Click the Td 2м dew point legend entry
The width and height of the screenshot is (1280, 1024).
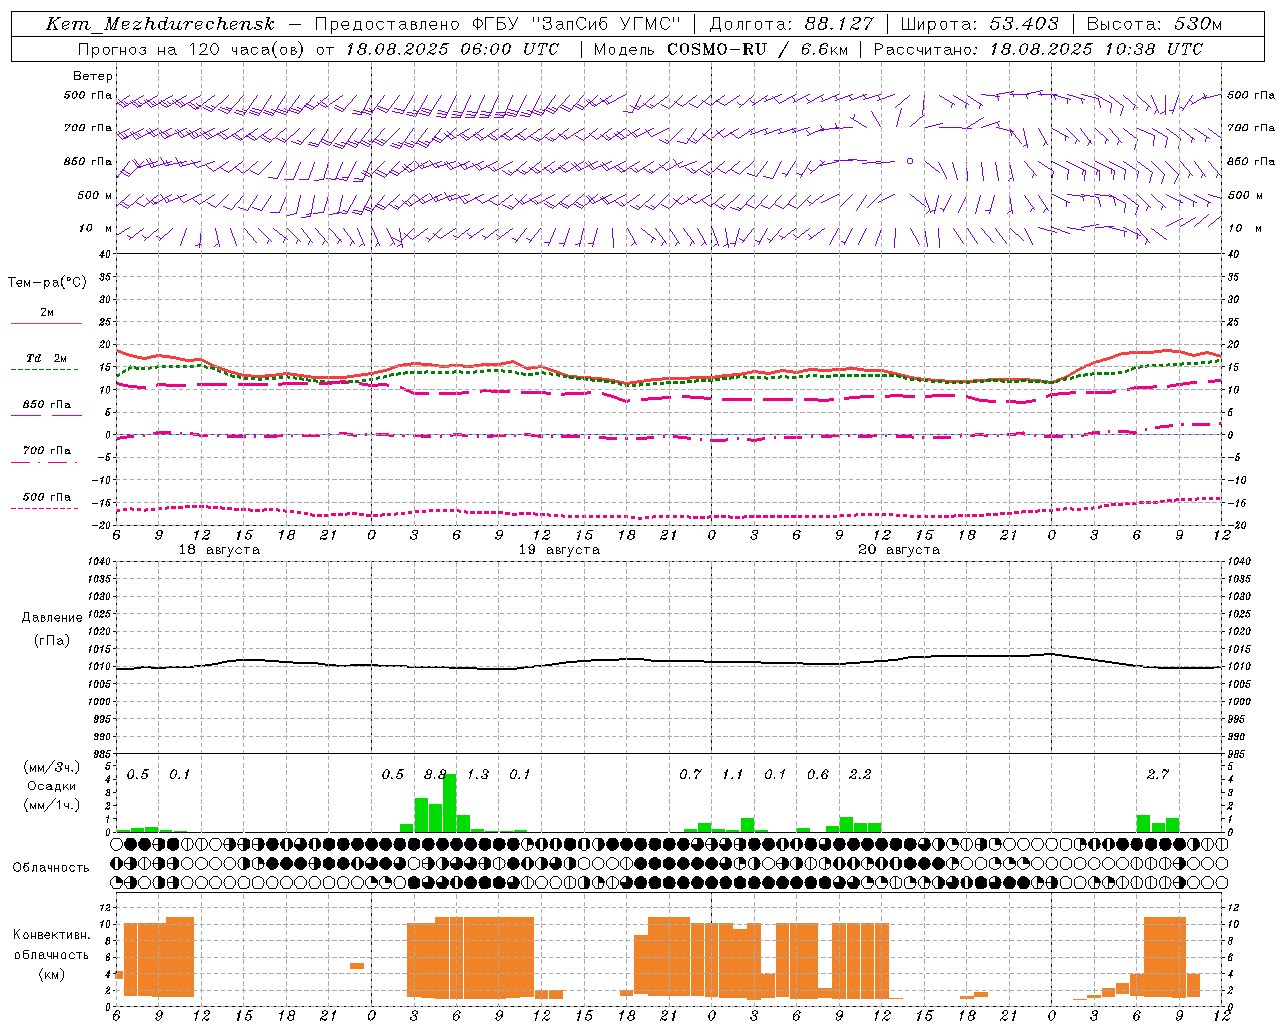pyautogui.click(x=46, y=362)
